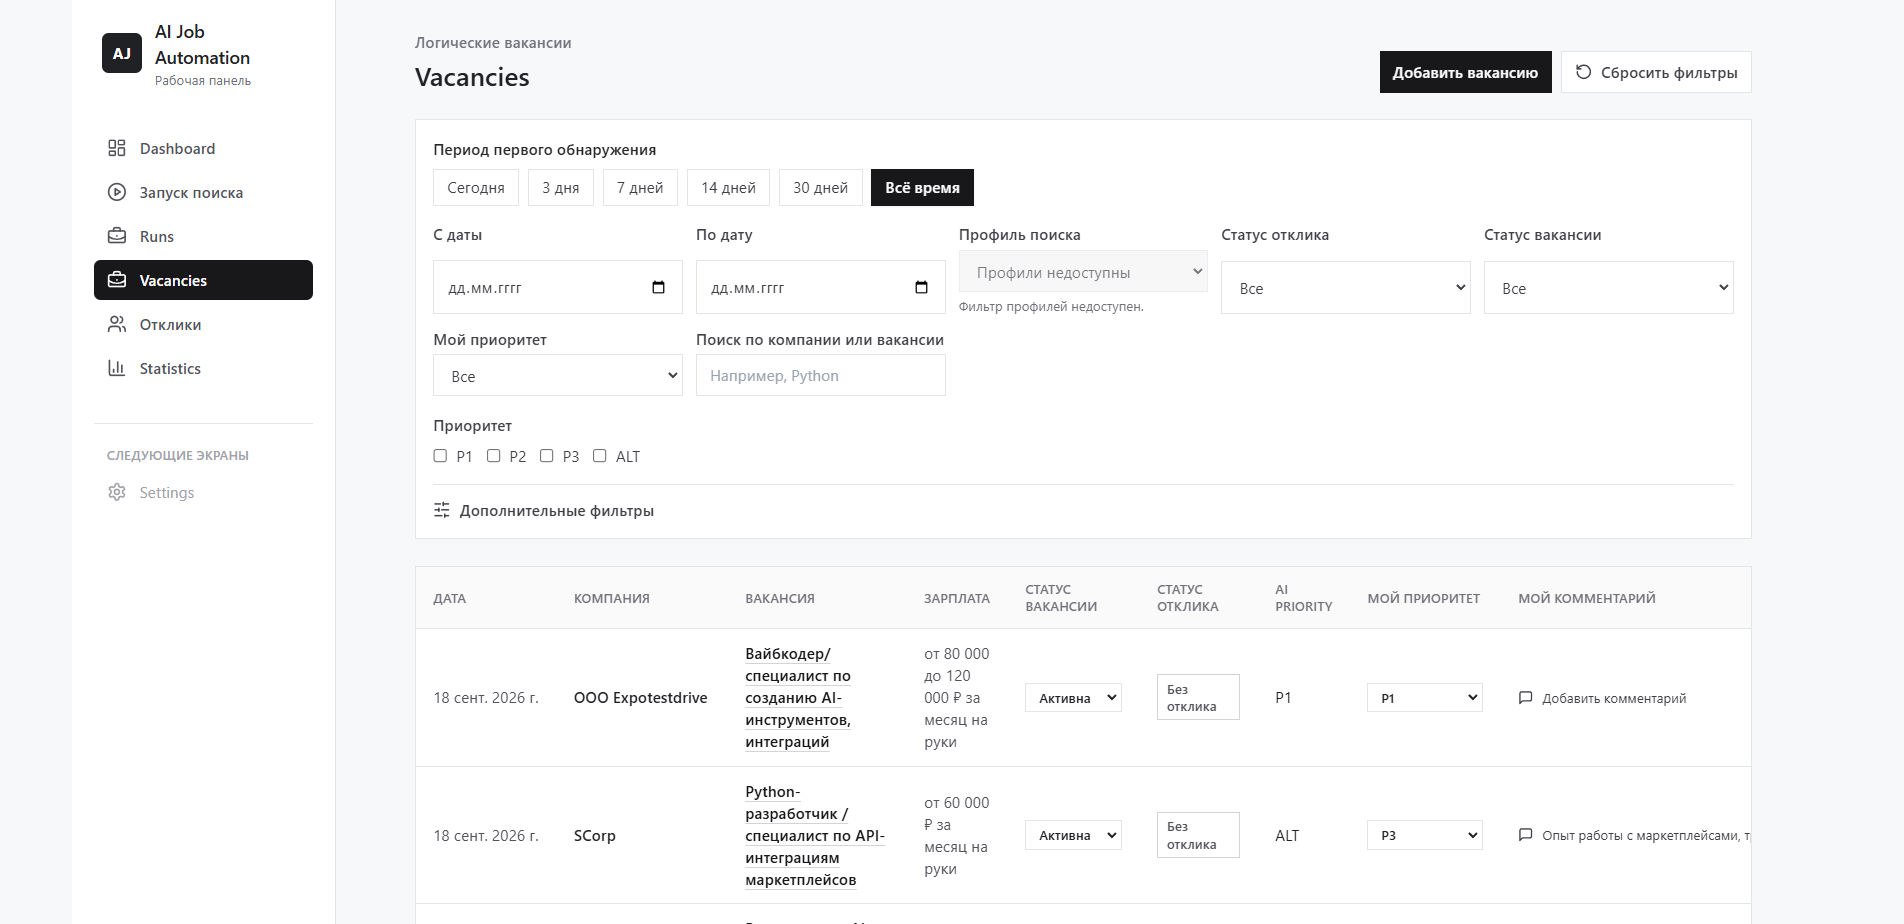Click the AJ logo badge

pos(122,53)
